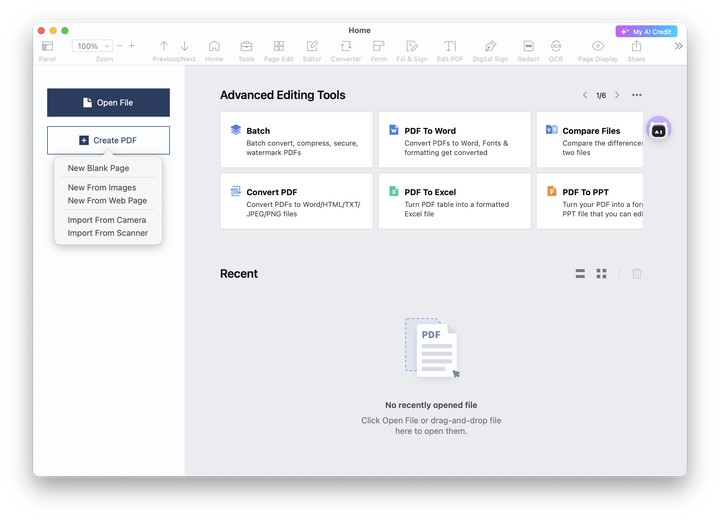Open the Fill & Sign tool
This screenshot has width=720, height=520.
click(x=412, y=46)
